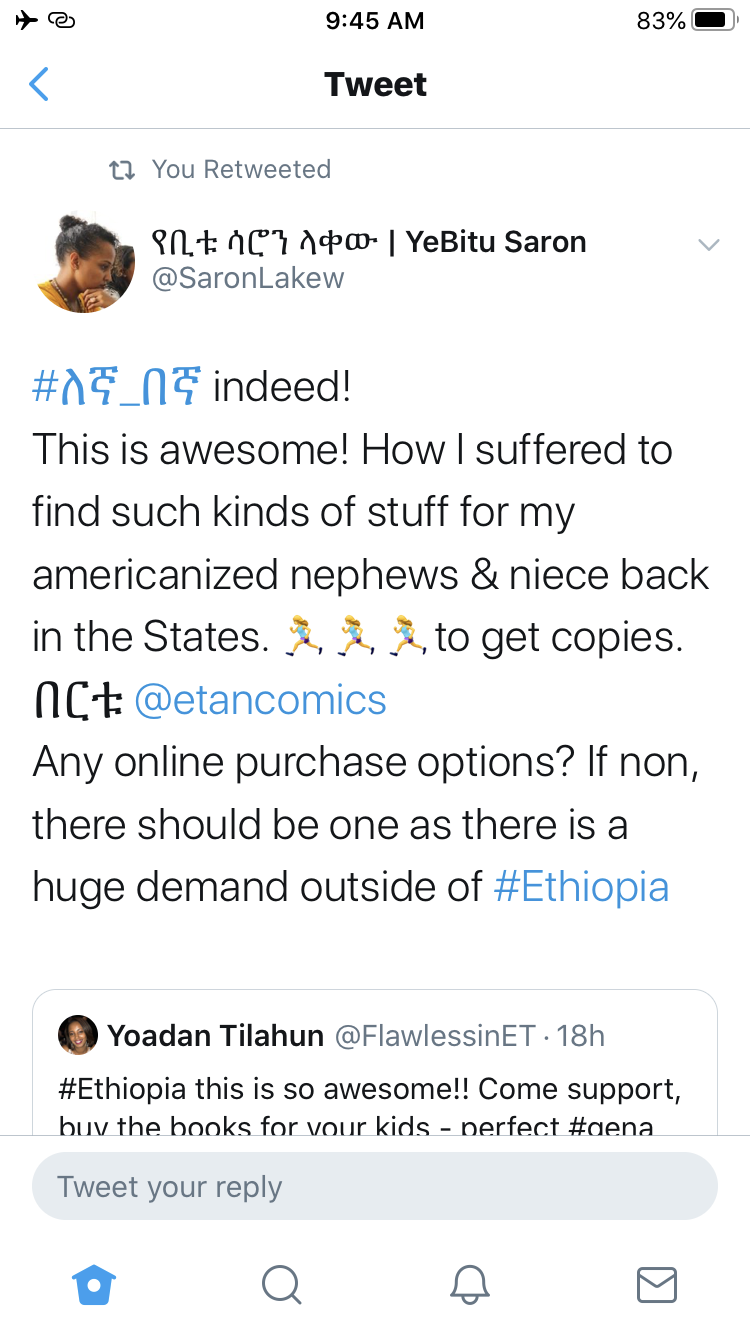Tap the @etancomics mention link
Viewport: 750px width, 1334px height.
click(x=259, y=700)
